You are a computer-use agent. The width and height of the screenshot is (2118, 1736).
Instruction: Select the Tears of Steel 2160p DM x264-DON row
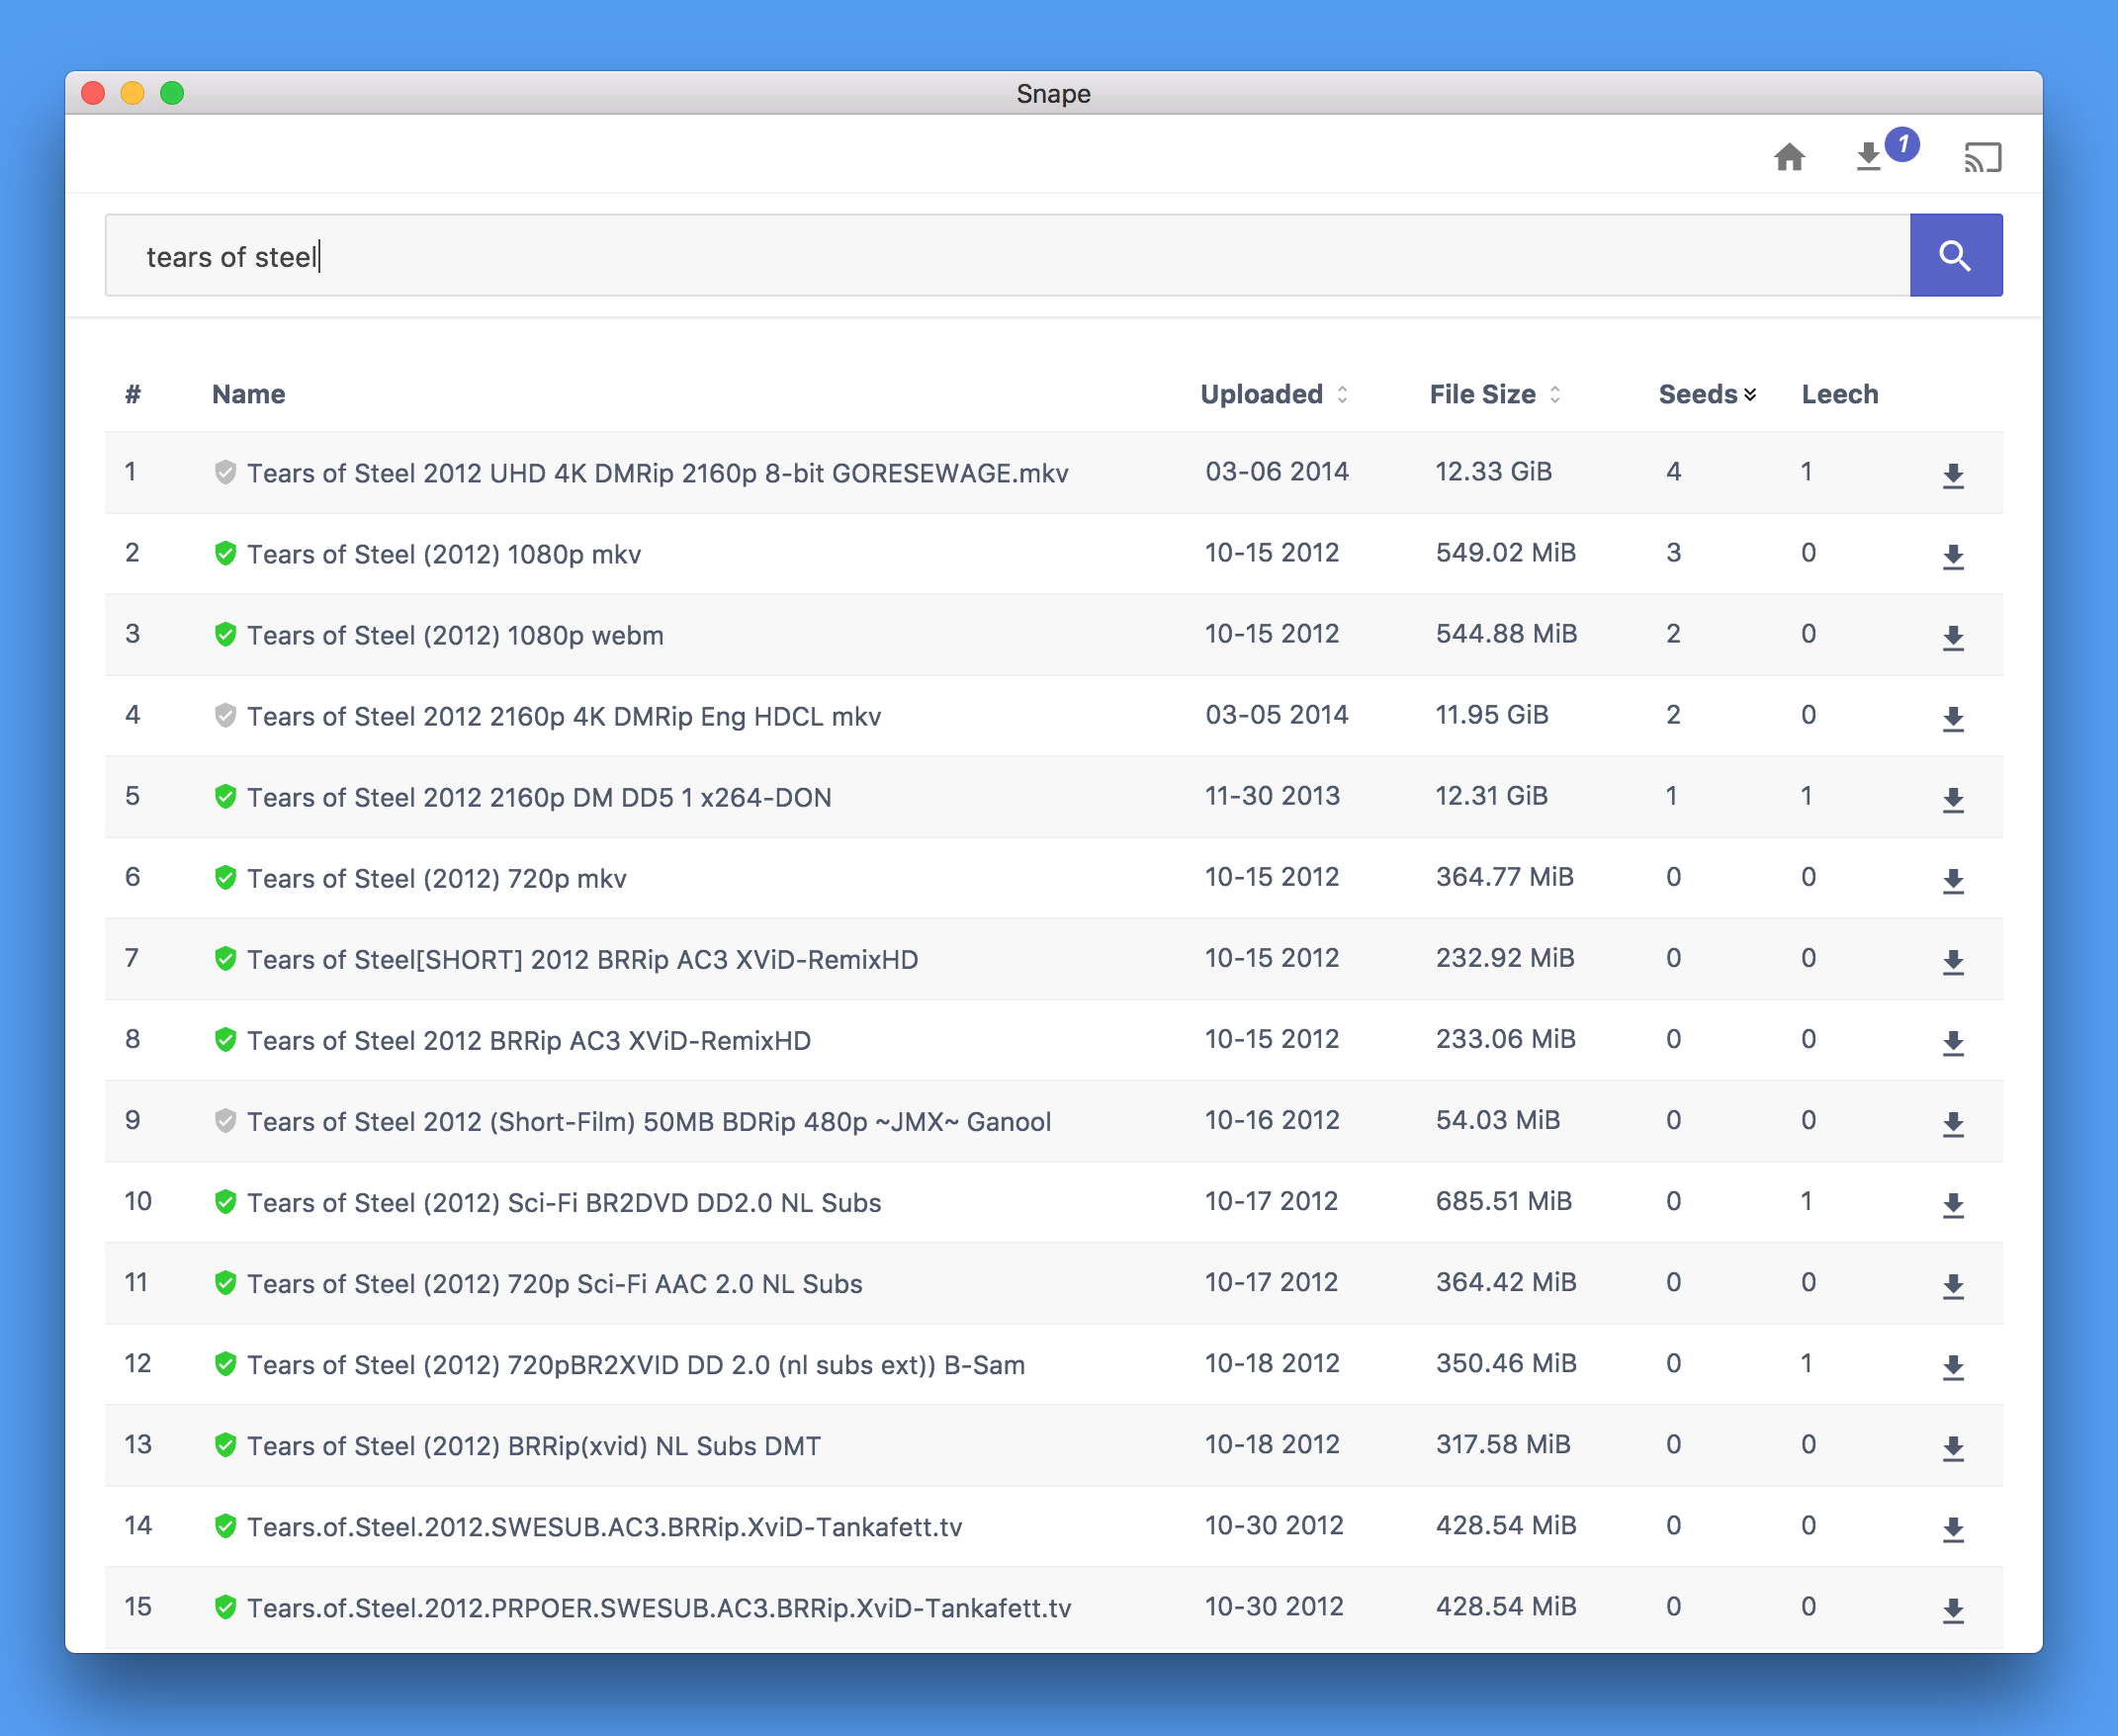[x=539, y=798]
